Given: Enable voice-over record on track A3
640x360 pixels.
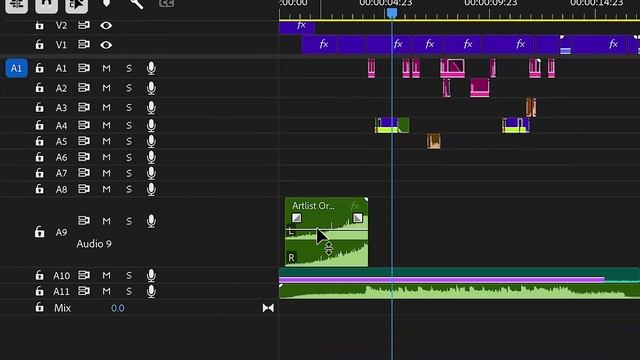Looking at the screenshot, I should (x=151, y=107).
